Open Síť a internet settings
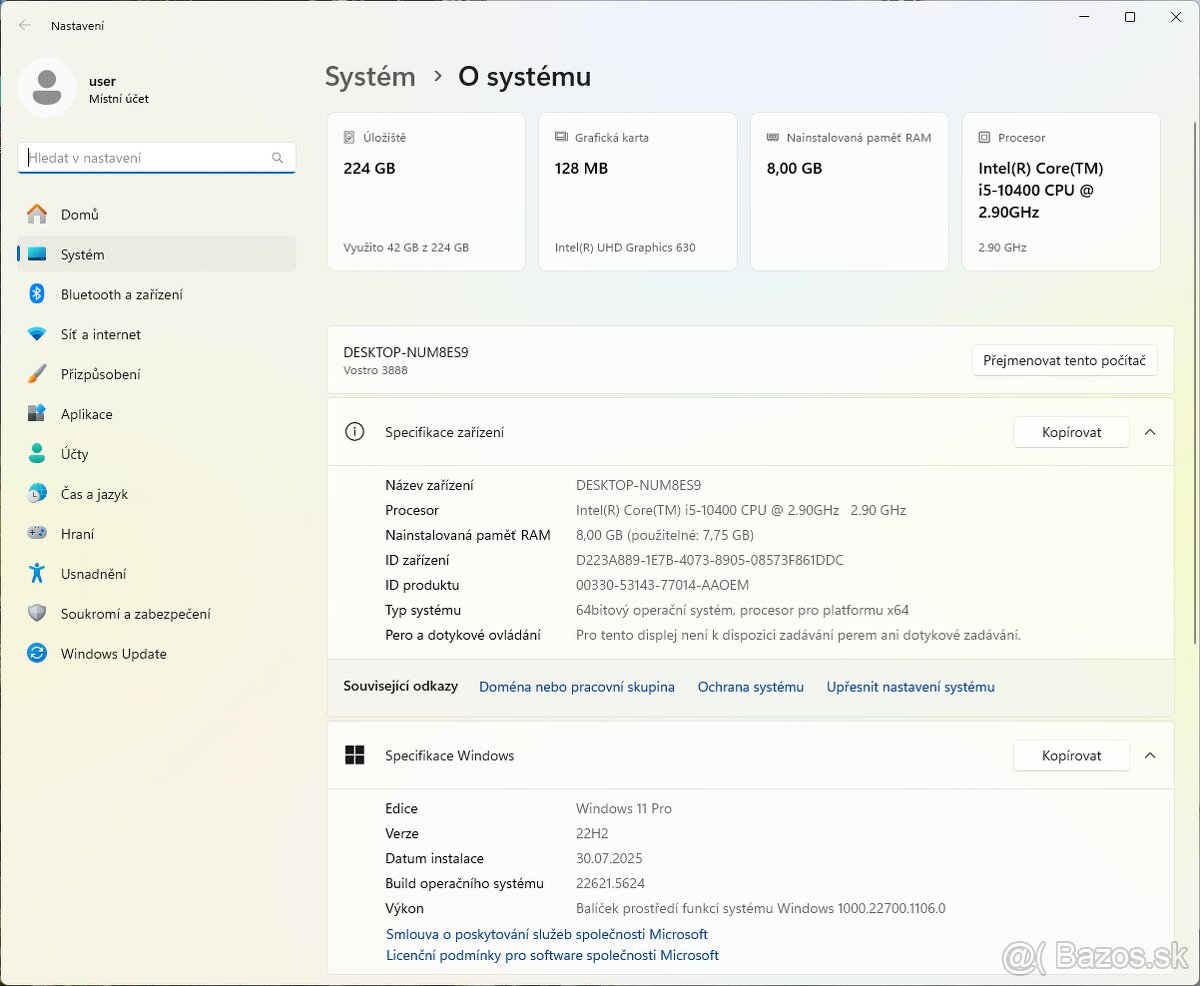This screenshot has height=986, width=1200. (100, 334)
